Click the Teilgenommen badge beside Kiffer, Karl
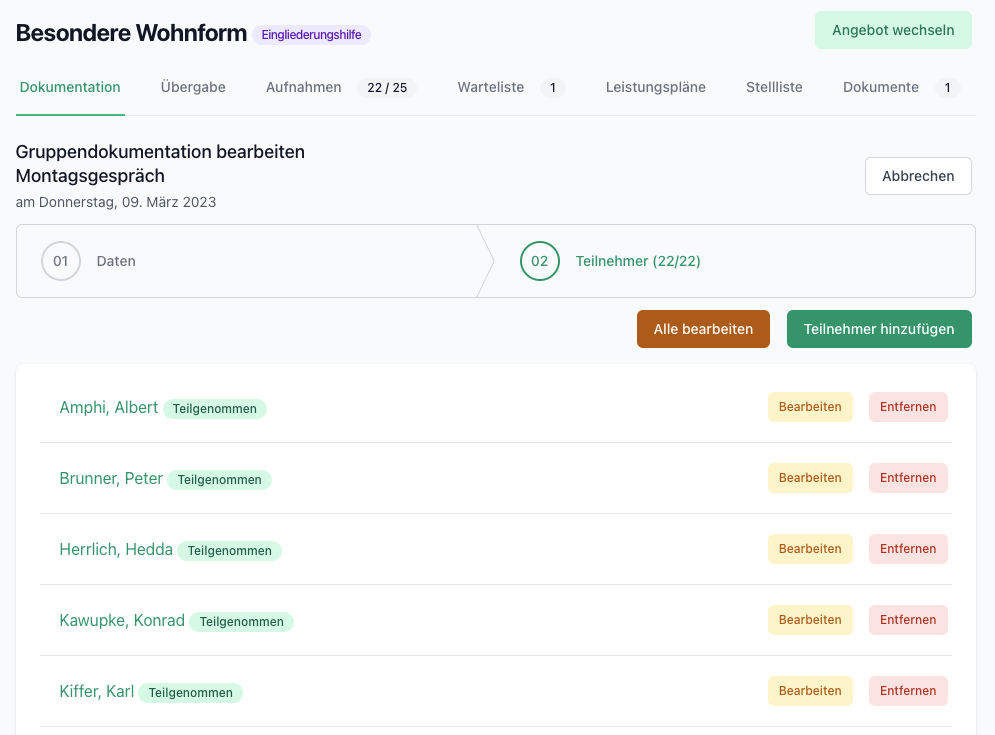This screenshot has height=735, width=995. tap(190, 693)
